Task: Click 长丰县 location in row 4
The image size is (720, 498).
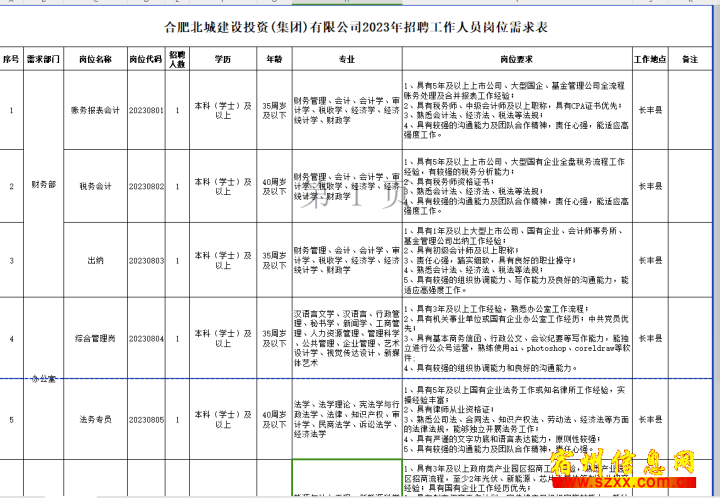Action: (x=650, y=338)
